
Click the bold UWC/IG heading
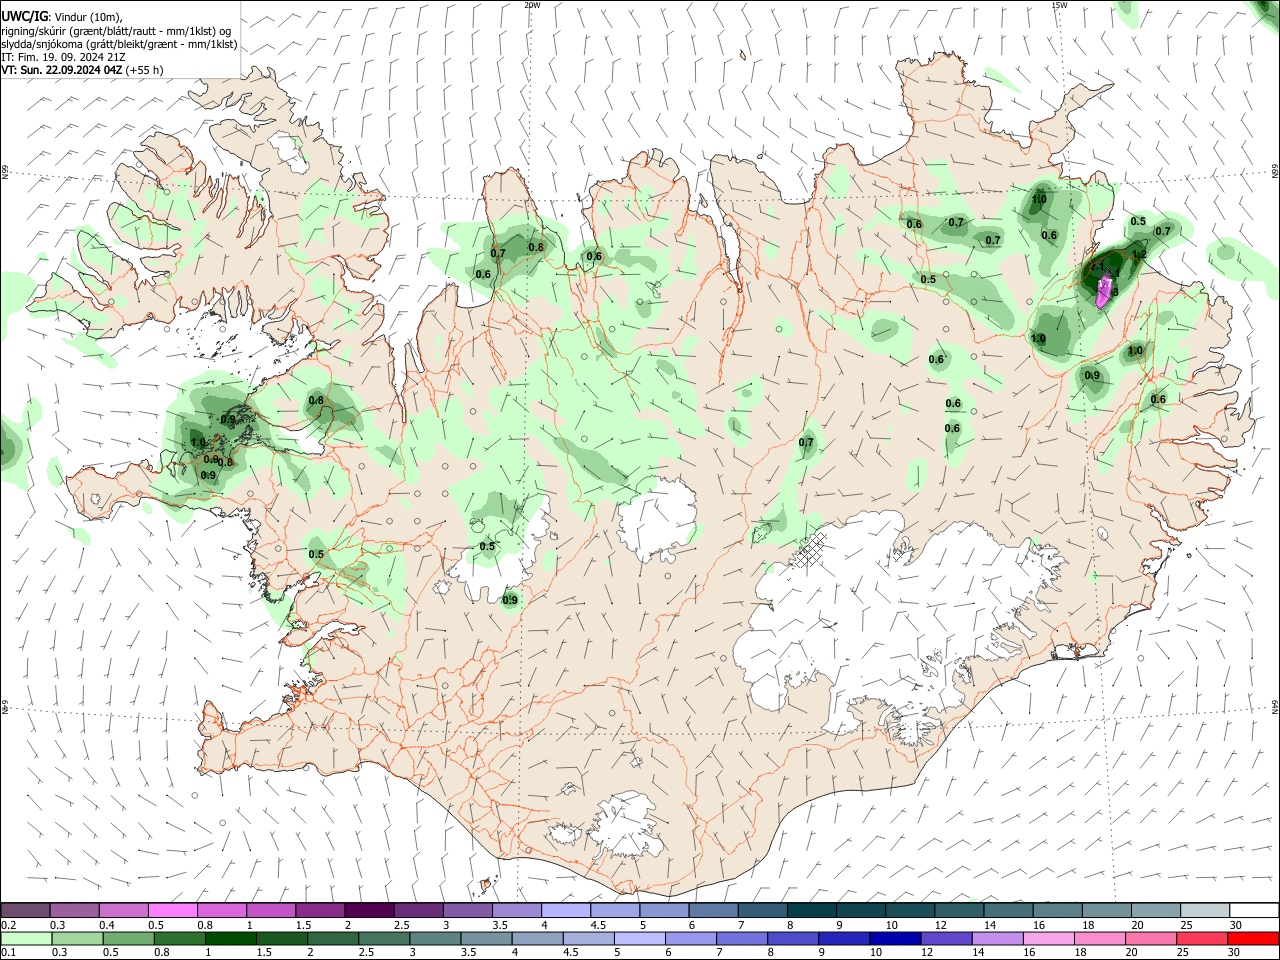(x=24, y=17)
